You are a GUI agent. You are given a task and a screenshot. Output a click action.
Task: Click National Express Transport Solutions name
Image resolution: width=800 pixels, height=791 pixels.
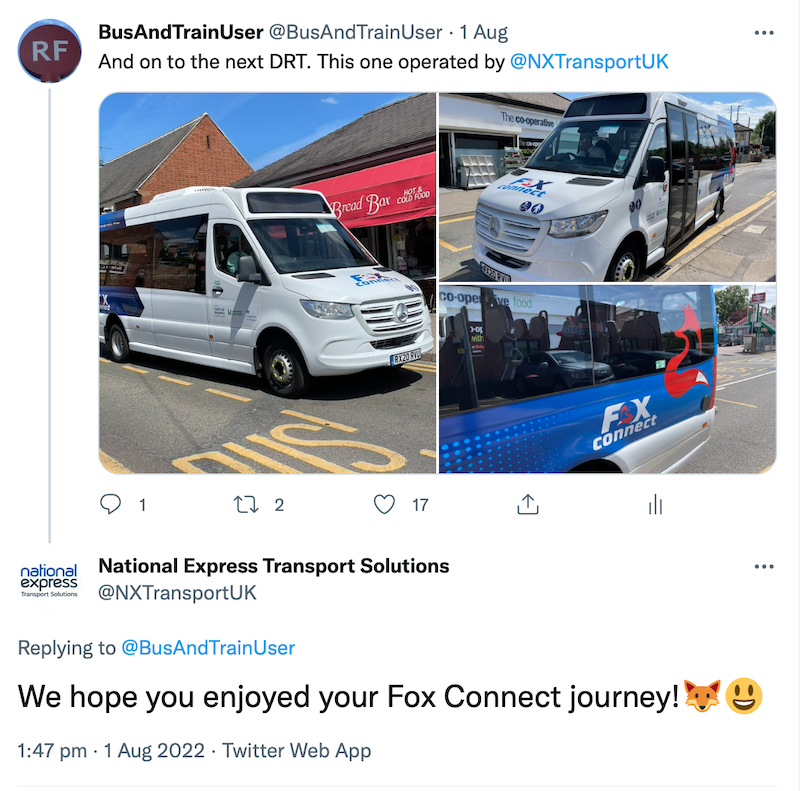coord(274,566)
